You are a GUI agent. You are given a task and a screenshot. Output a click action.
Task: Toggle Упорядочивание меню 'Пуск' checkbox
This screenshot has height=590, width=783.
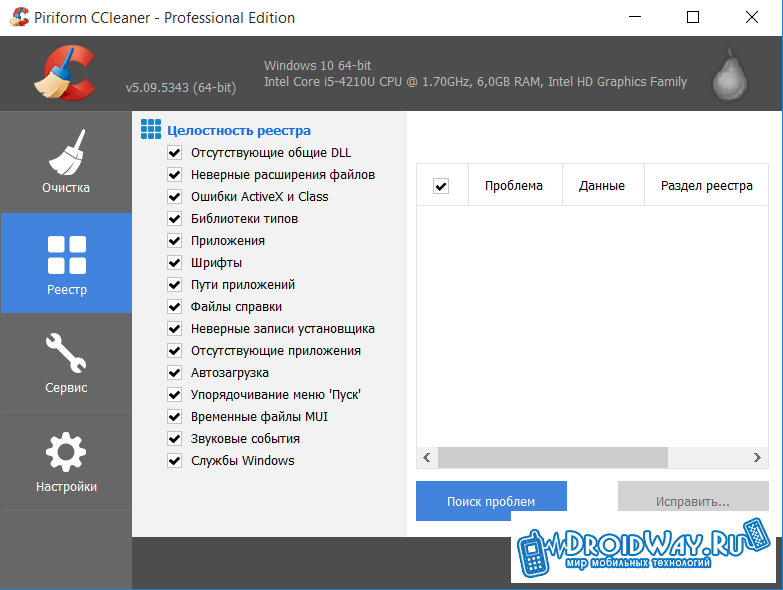(174, 394)
